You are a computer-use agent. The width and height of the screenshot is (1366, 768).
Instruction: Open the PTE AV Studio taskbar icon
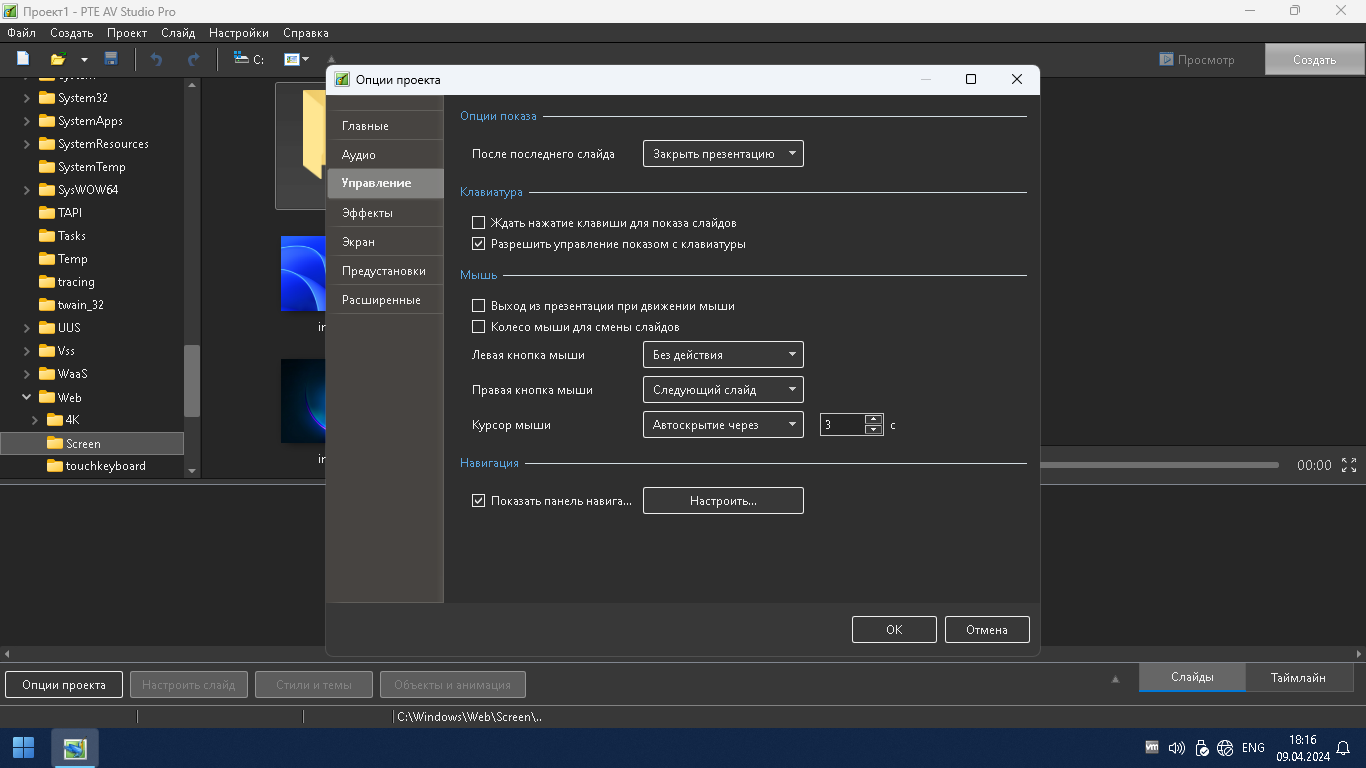tap(75, 748)
